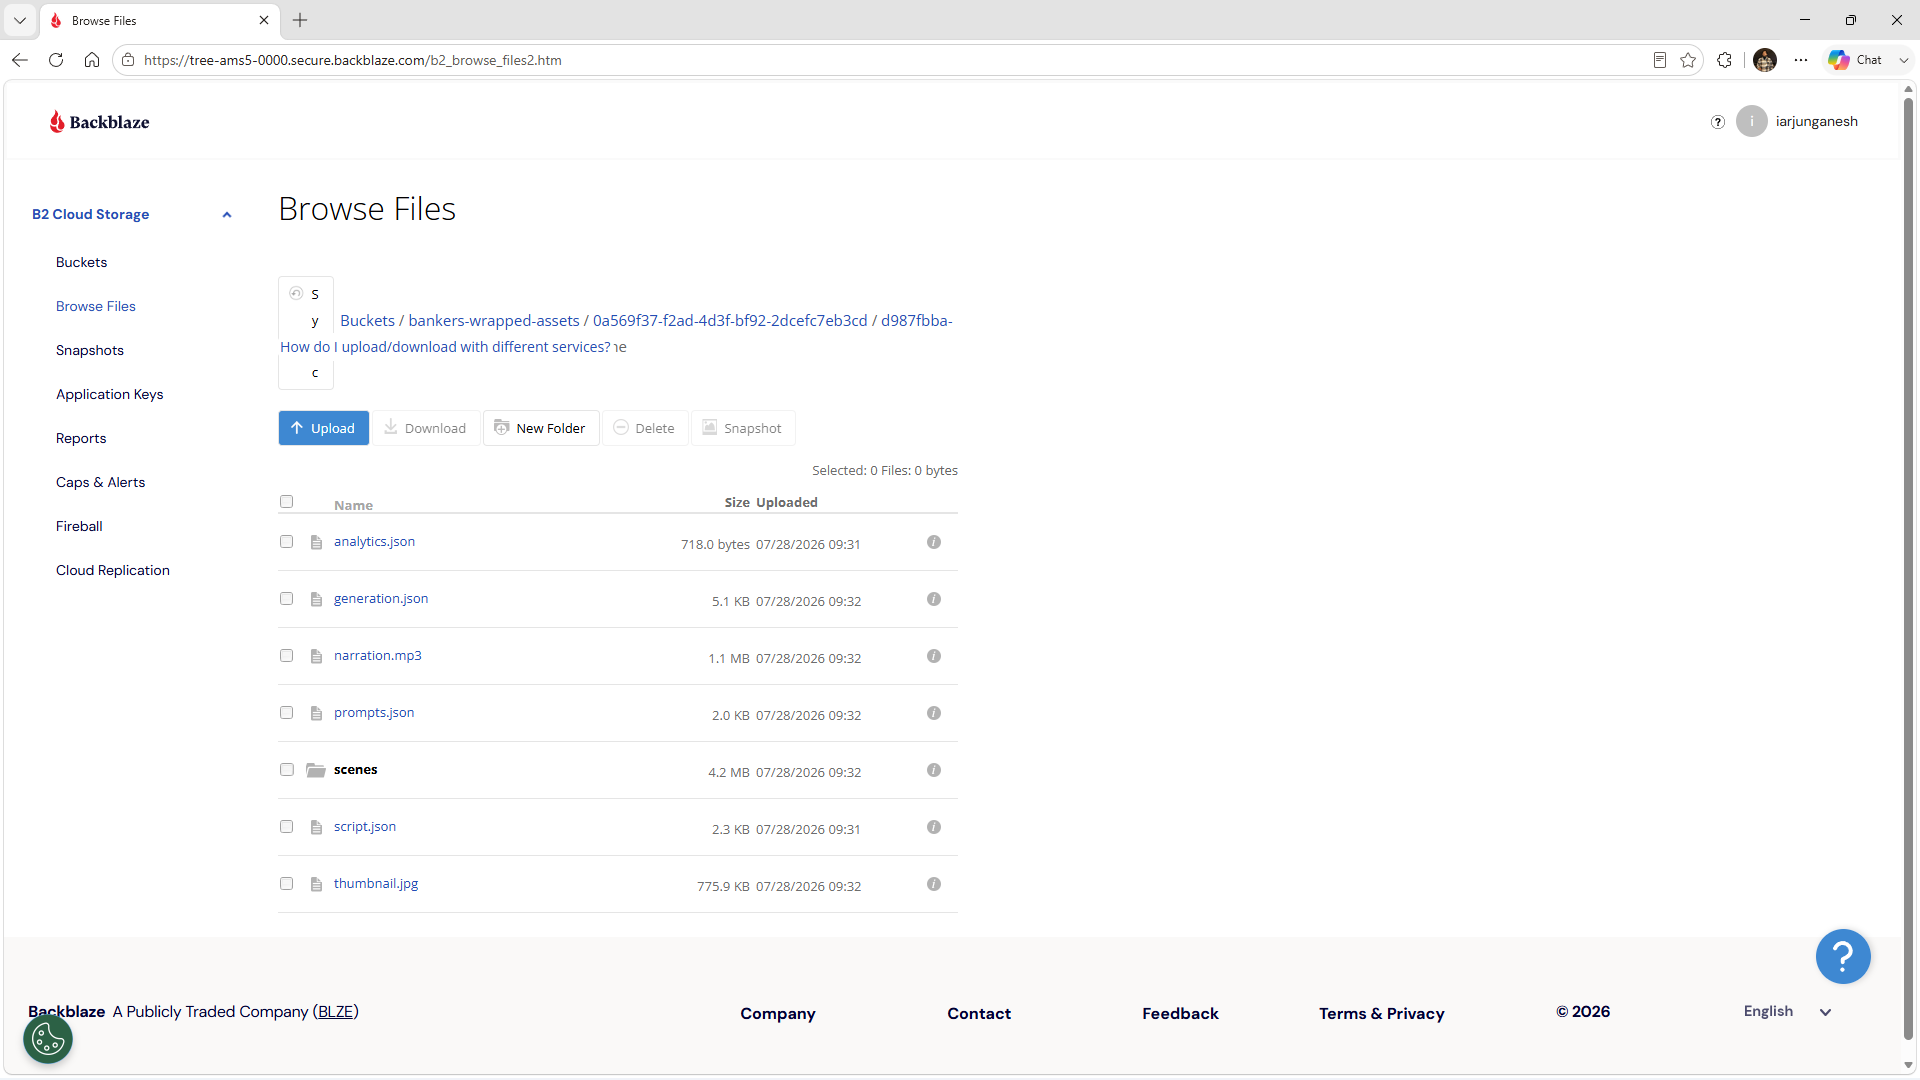Viewport: 1920px width, 1080px height.
Task: Refresh the browser page
Action: click(x=56, y=60)
